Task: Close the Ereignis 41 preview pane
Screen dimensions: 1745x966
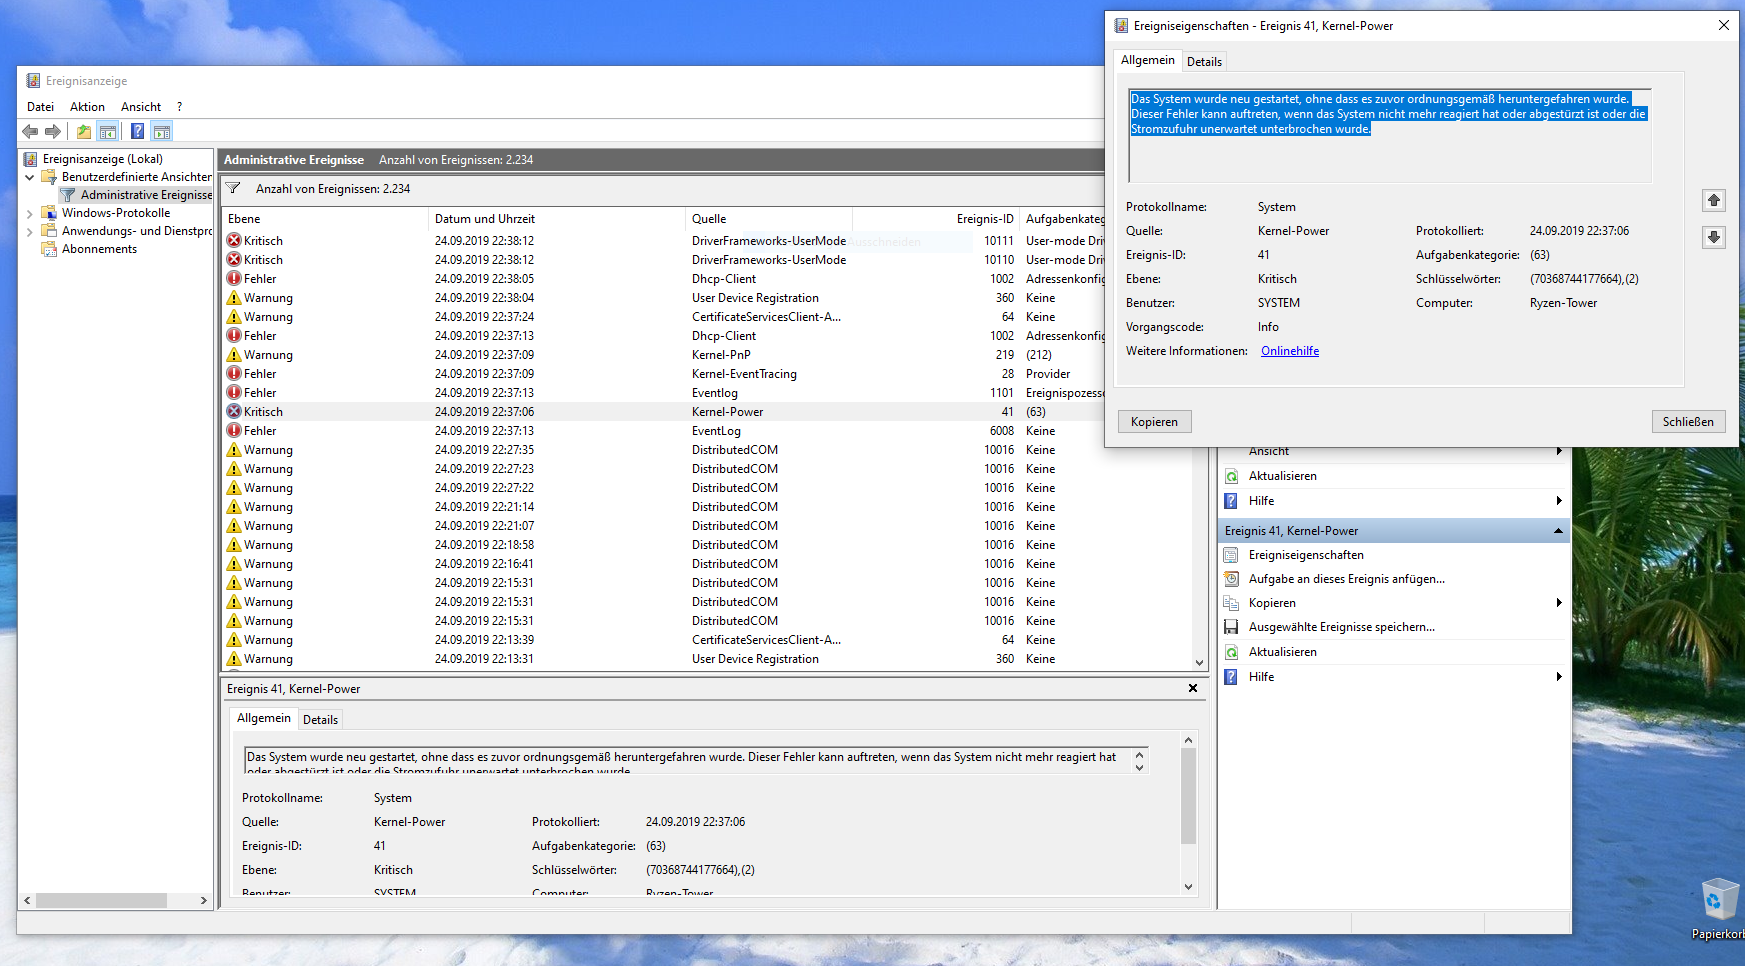Action: click(x=1193, y=688)
